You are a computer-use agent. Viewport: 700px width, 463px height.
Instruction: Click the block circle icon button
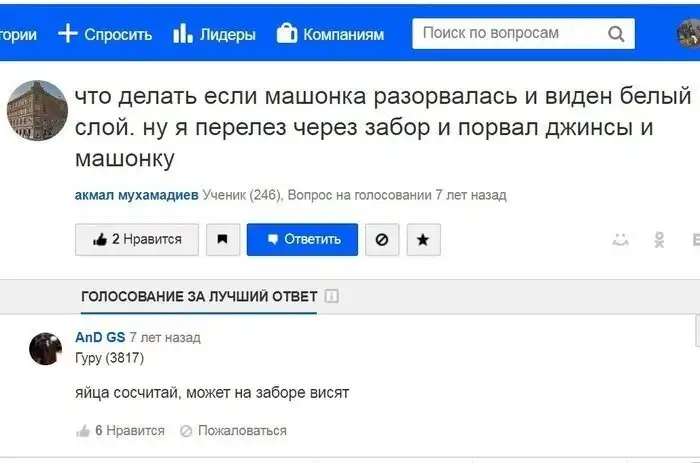coord(382,240)
